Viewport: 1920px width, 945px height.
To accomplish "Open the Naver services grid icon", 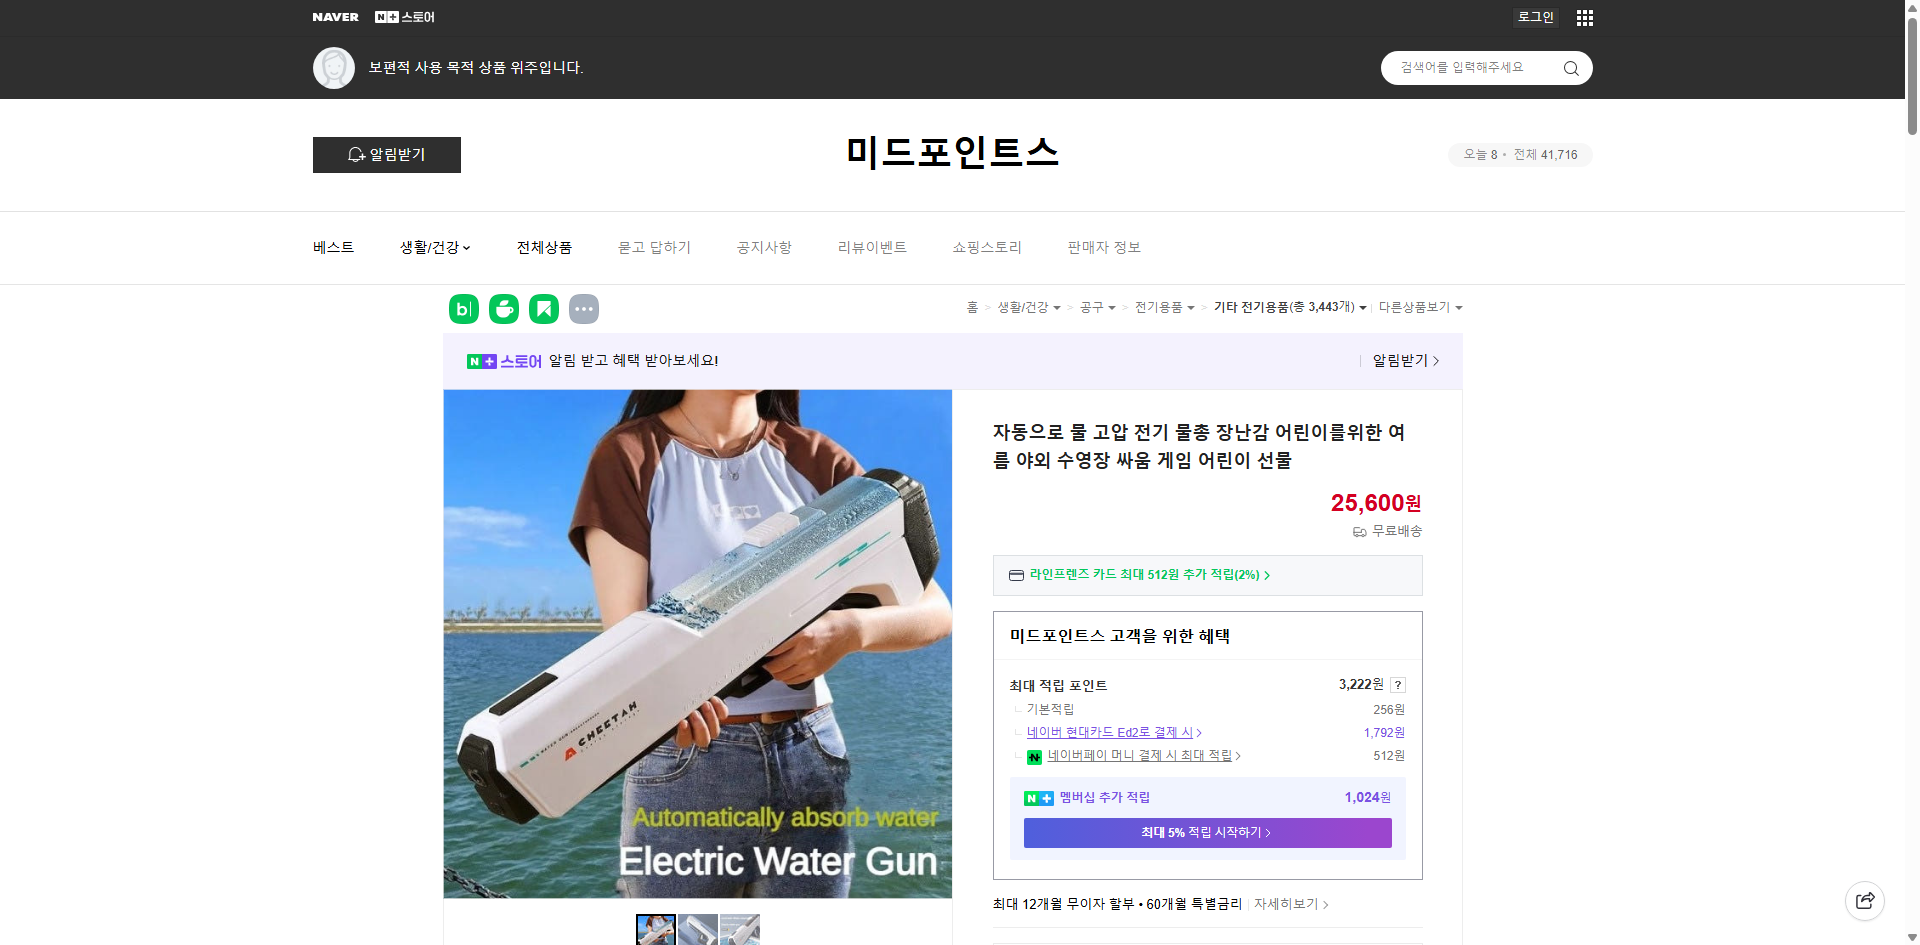I will click(1584, 17).
